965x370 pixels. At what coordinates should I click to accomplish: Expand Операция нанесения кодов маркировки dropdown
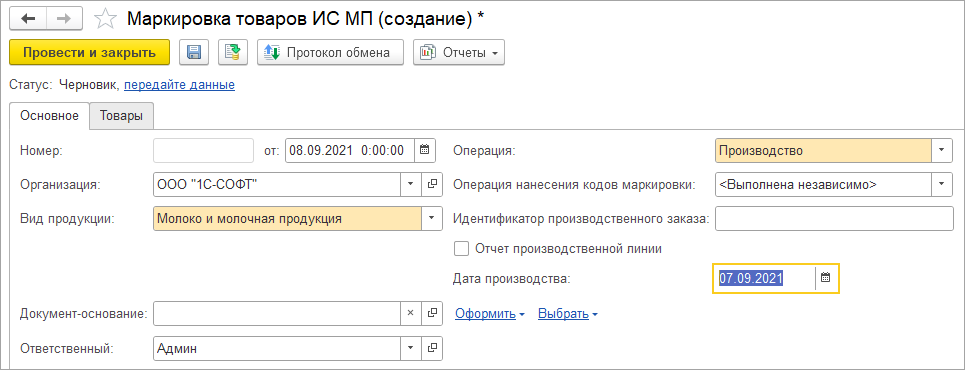942,184
